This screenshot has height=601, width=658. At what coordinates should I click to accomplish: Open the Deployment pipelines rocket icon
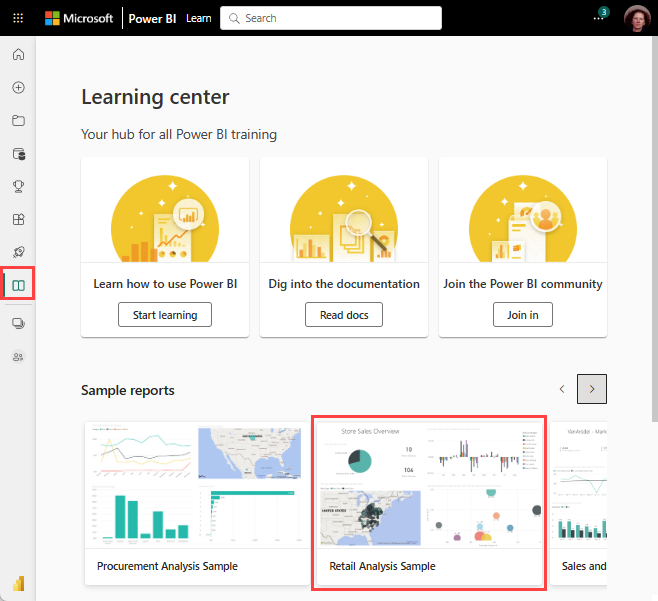click(18, 252)
